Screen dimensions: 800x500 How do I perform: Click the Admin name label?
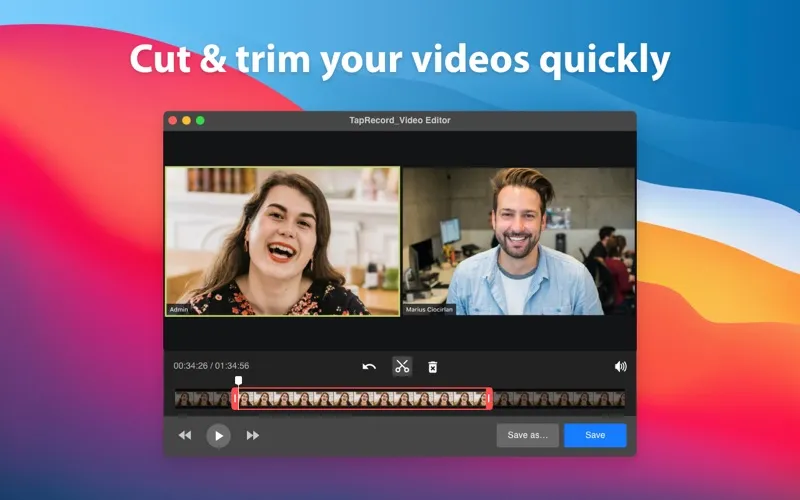pyautogui.click(x=179, y=310)
